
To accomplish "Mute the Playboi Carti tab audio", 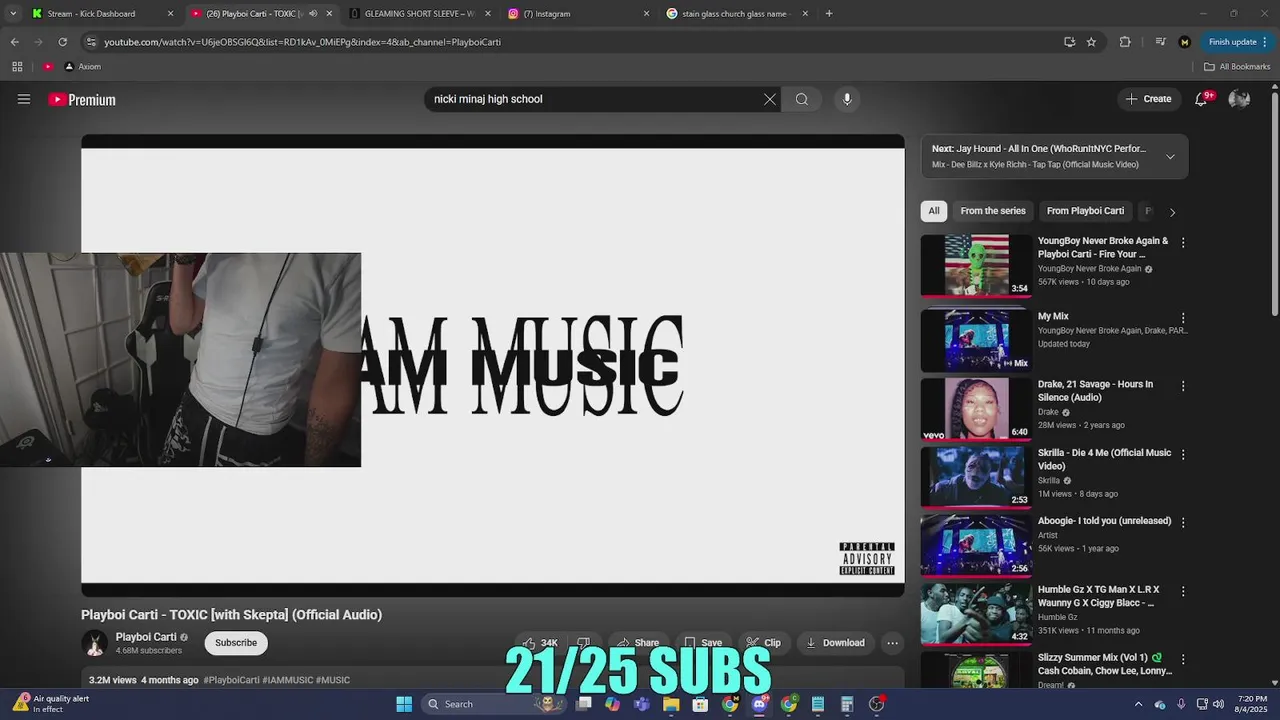I will (x=313, y=14).
